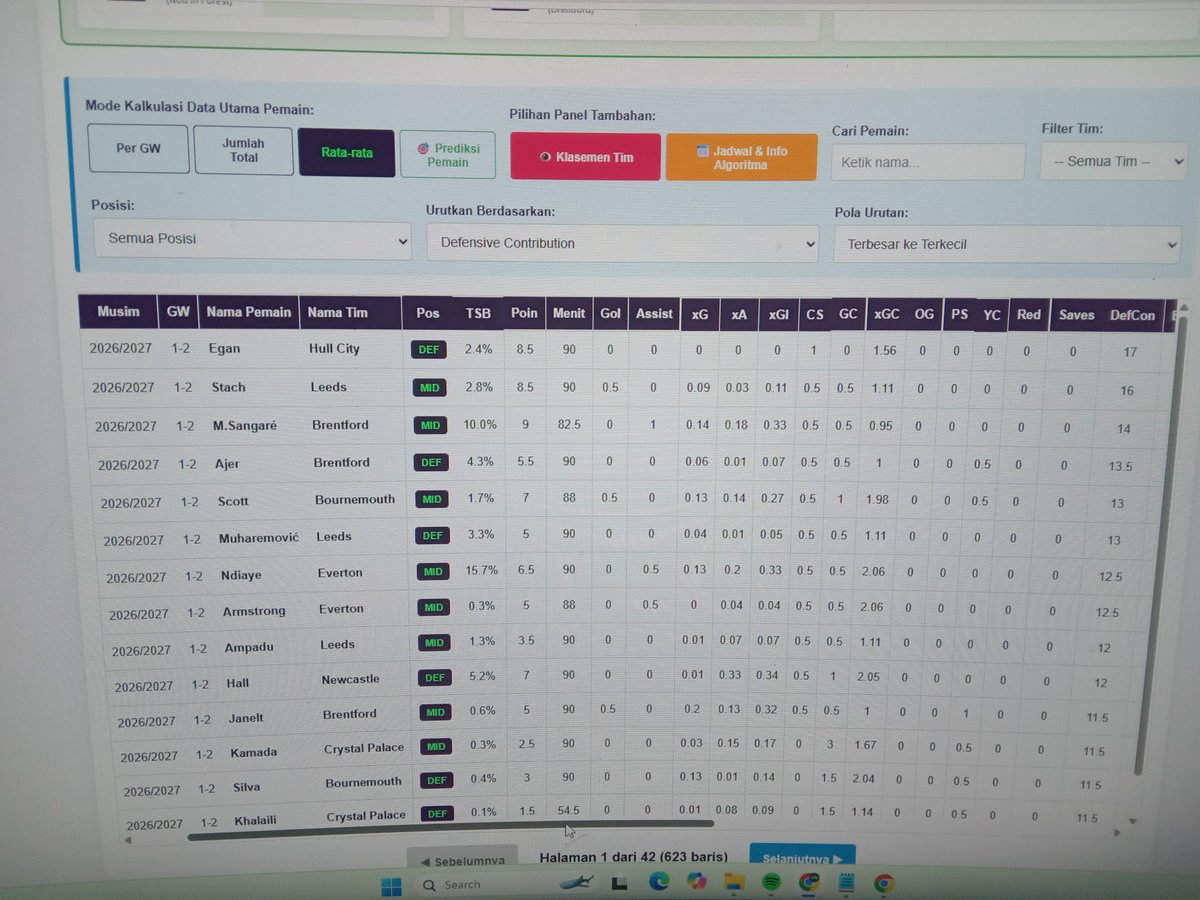
Task: Click the xGC column header
Action: pos(886,314)
